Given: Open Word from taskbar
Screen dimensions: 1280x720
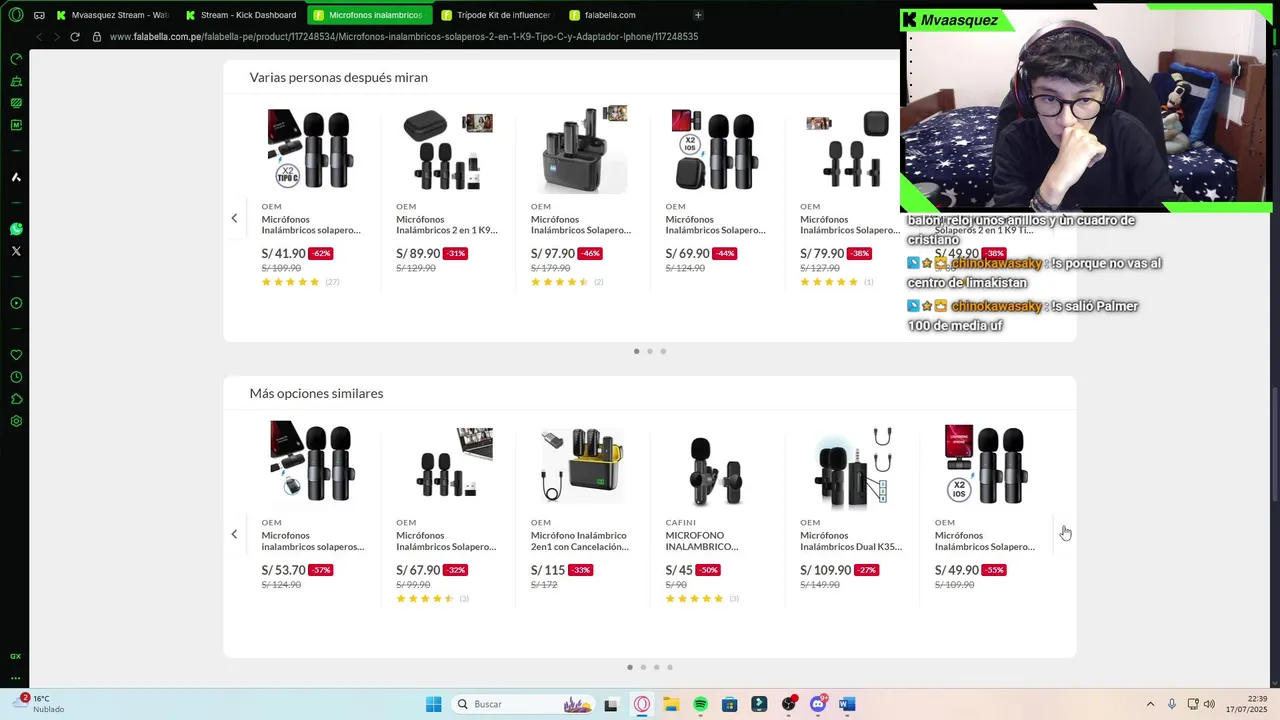Looking at the screenshot, I should click(x=847, y=704).
